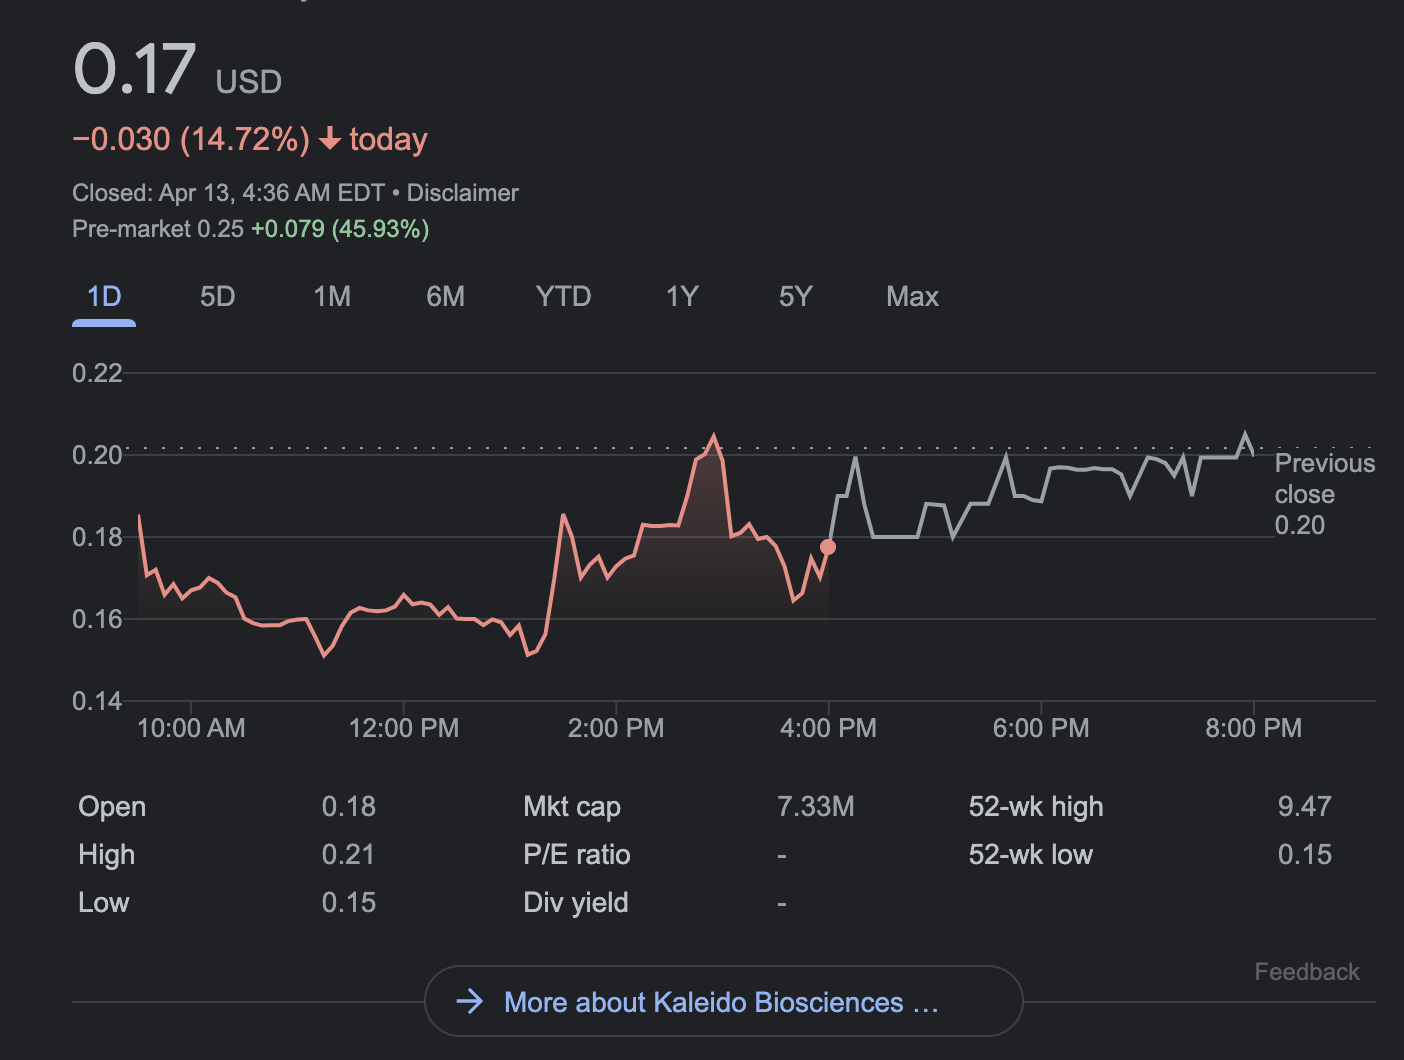The height and width of the screenshot is (1060, 1404).
Task: Click the 8:00 PM axis label
Action: 1254,728
